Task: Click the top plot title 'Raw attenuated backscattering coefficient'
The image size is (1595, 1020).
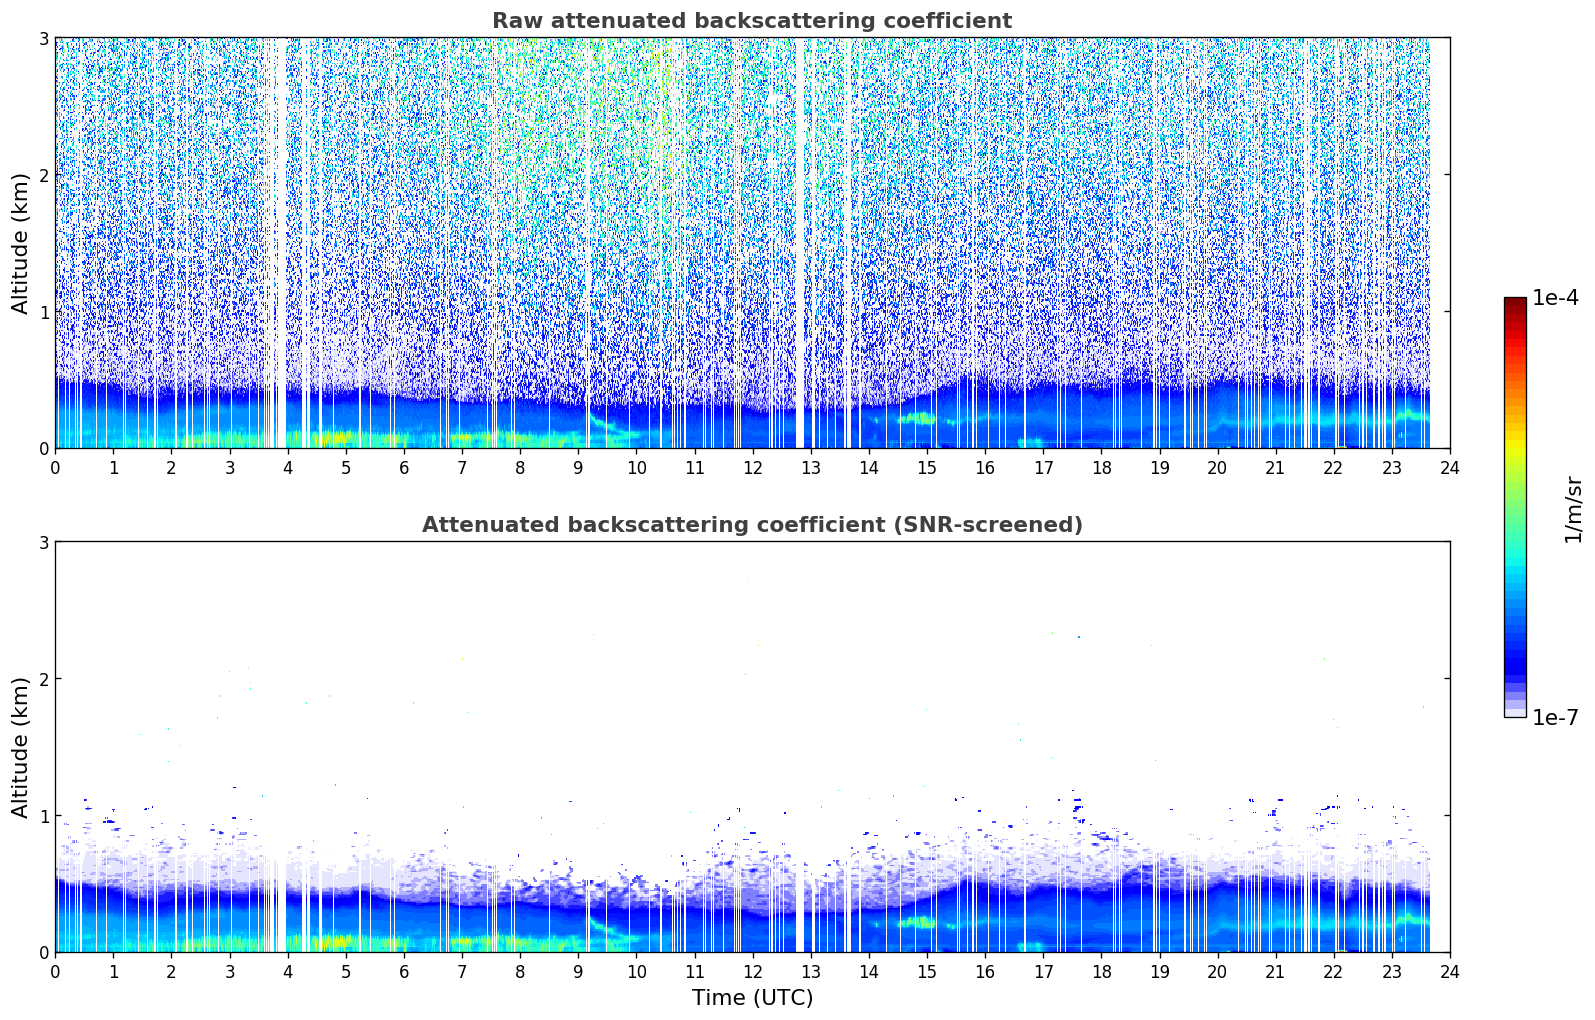Action: [751, 21]
